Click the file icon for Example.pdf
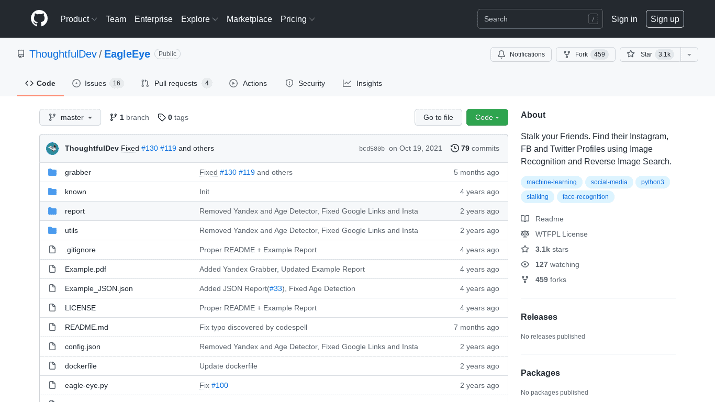Image resolution: width=715 pixels, height=402 pixels. [x=52, y=269]
